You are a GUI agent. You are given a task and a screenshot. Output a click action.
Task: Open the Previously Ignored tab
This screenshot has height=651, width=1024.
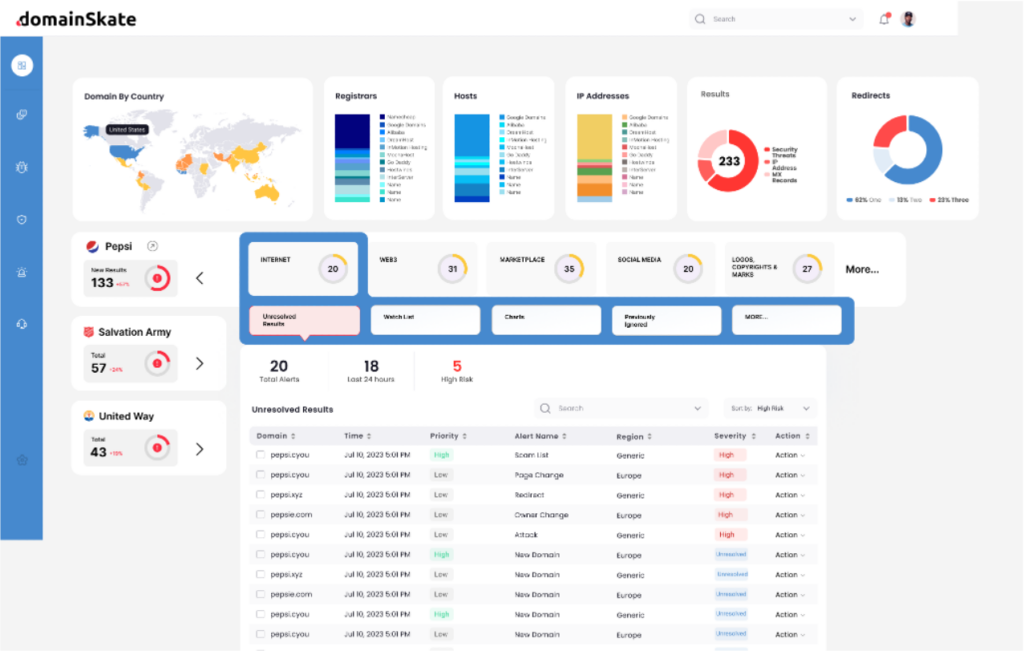667,320
